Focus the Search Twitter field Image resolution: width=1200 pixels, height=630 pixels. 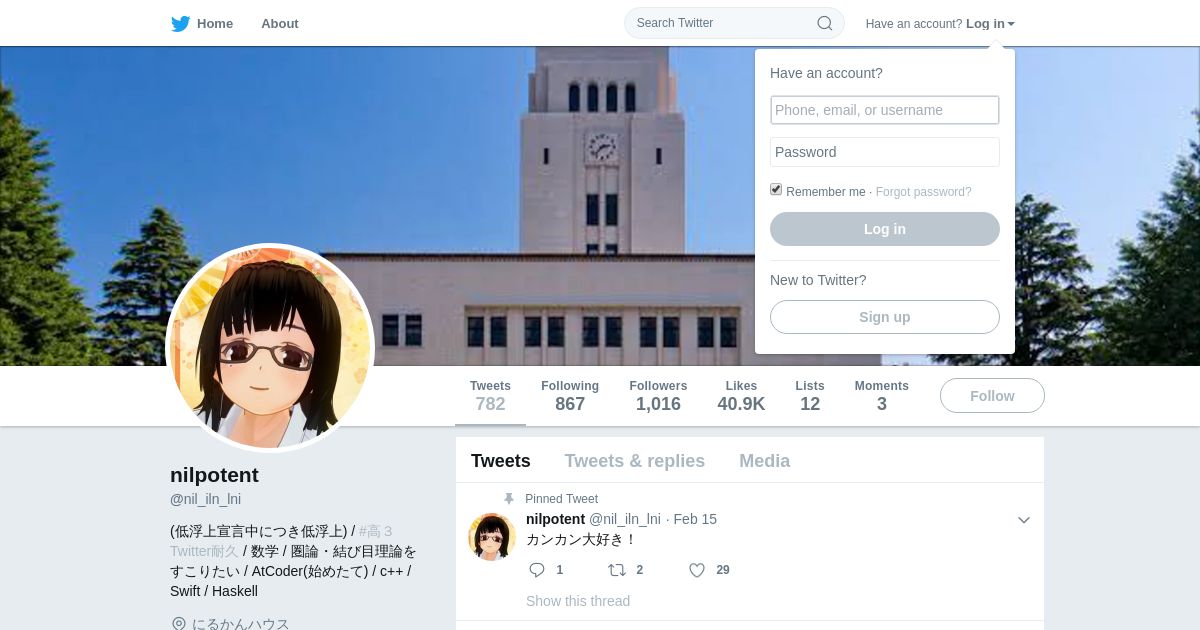point(734,23)
